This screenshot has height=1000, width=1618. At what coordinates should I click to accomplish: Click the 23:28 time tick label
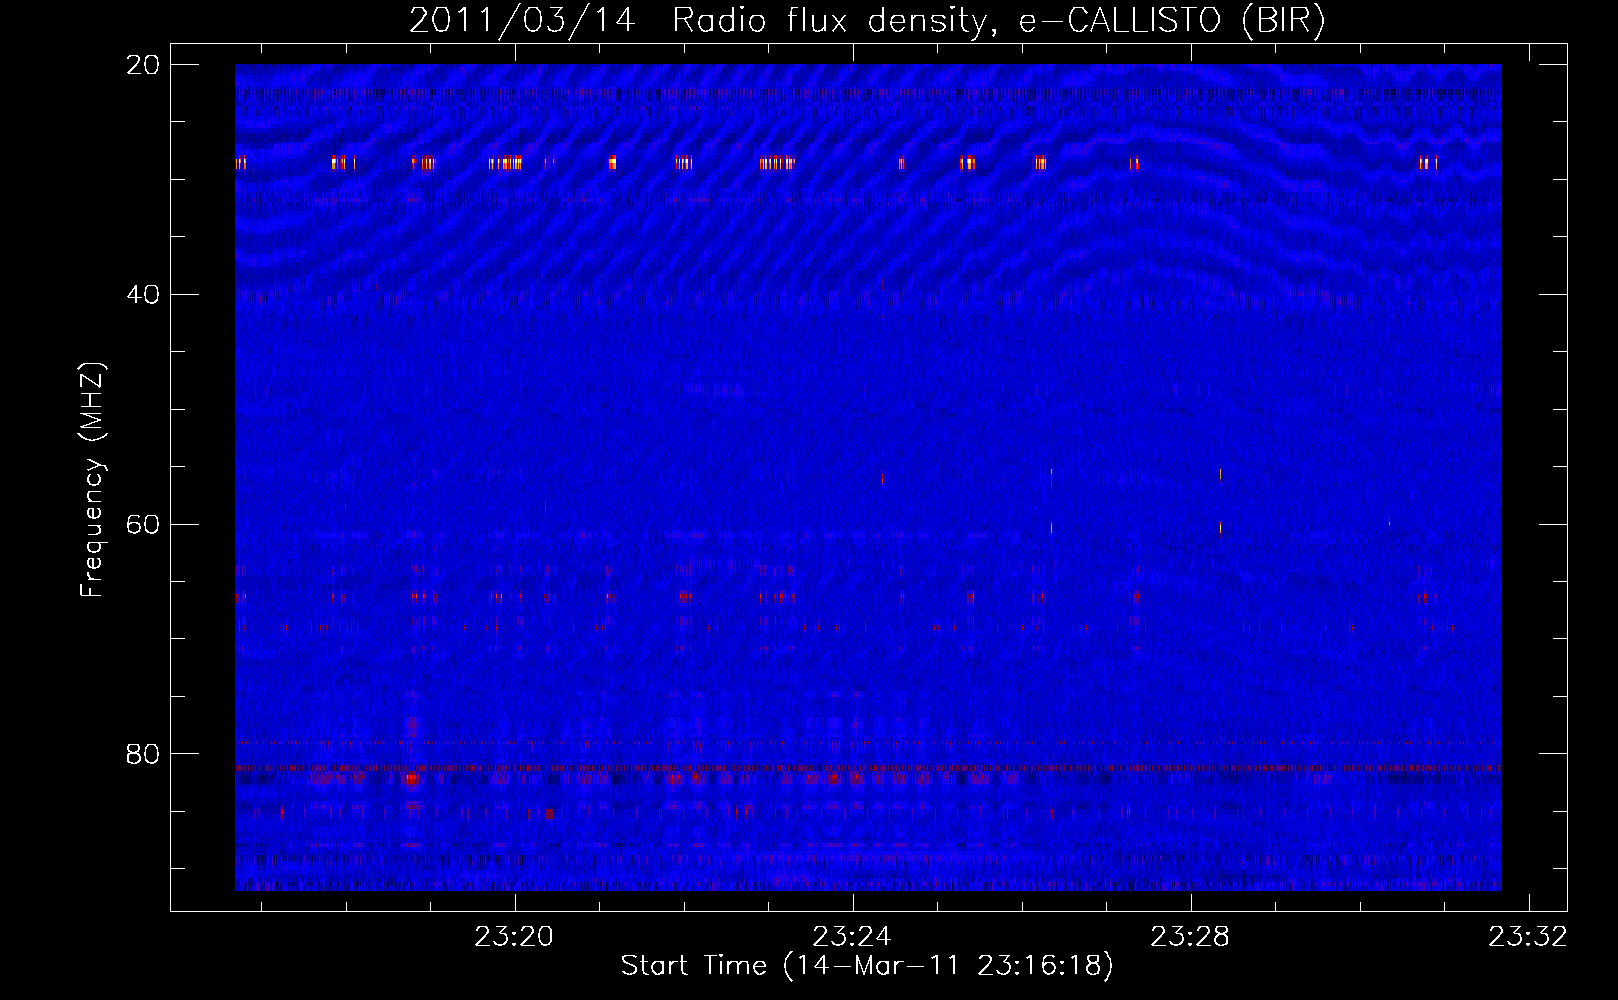click(1190, 937)
